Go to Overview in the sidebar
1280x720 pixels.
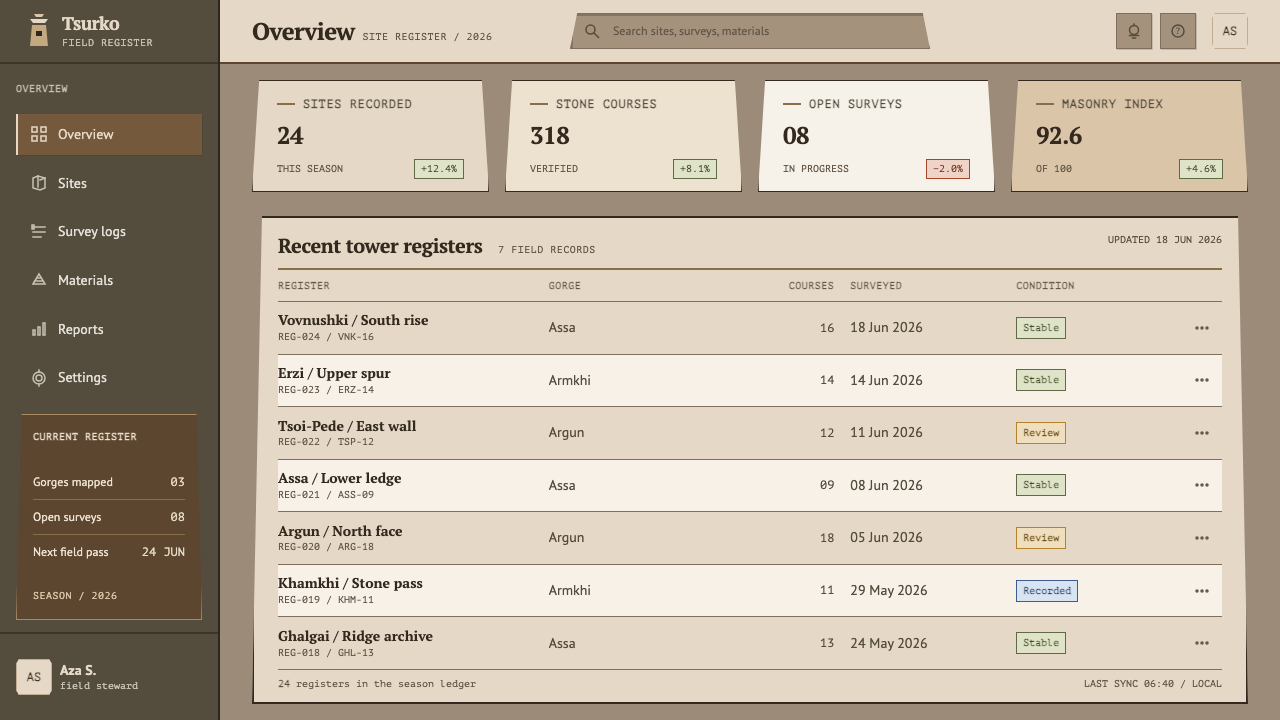coord(109,134)
